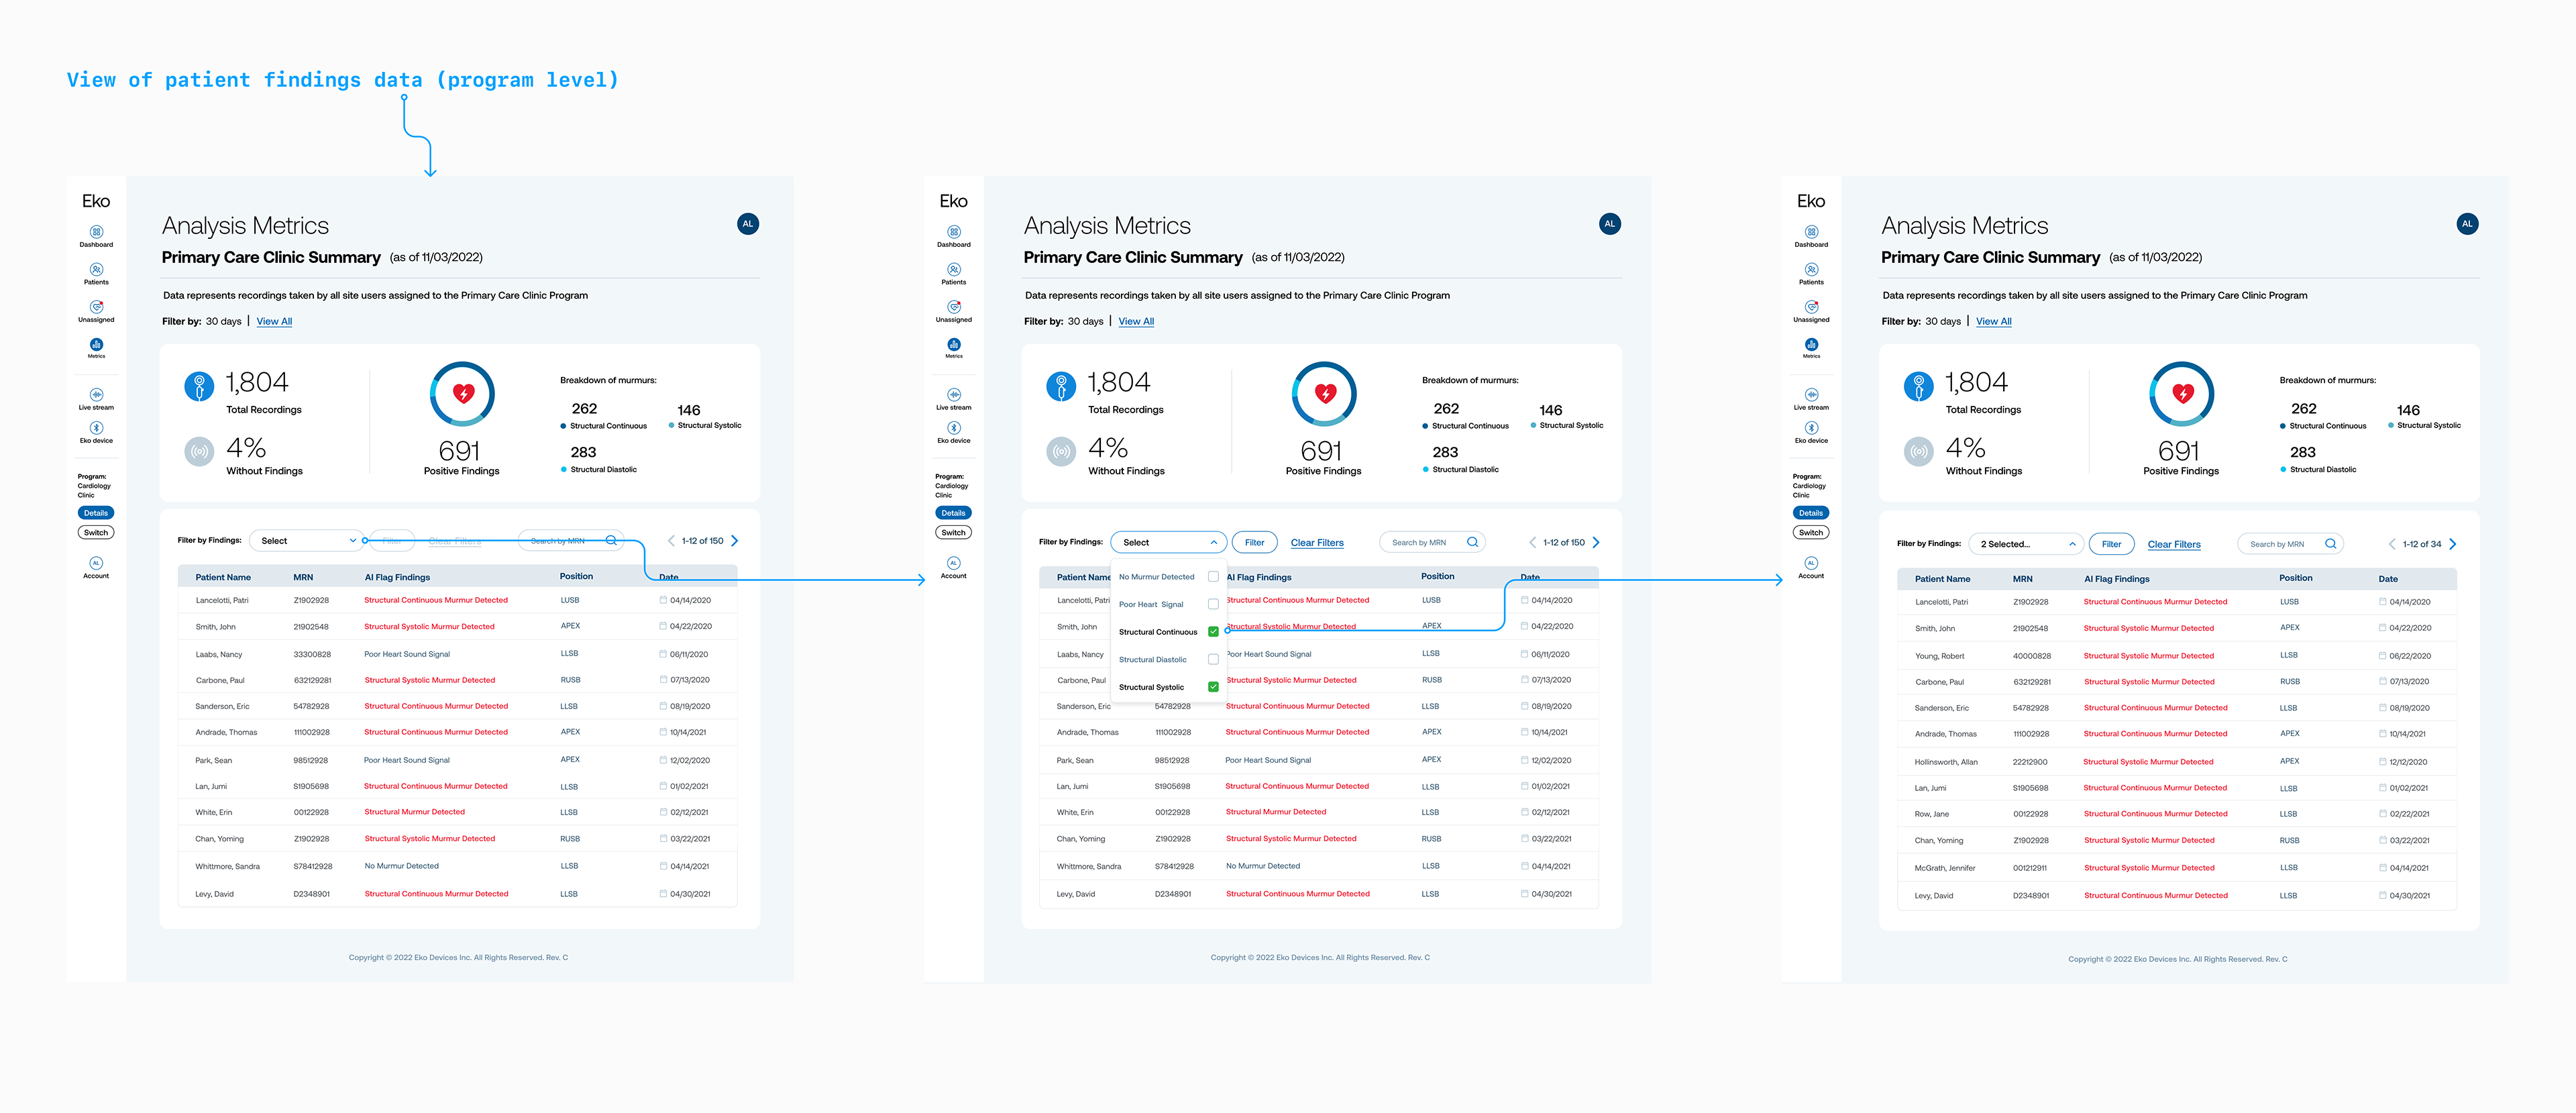The width and height of the screenshot is (2576, 1113).
Task: Click Switch program button in leftmost sidebar
Action: tap(96, 533)
